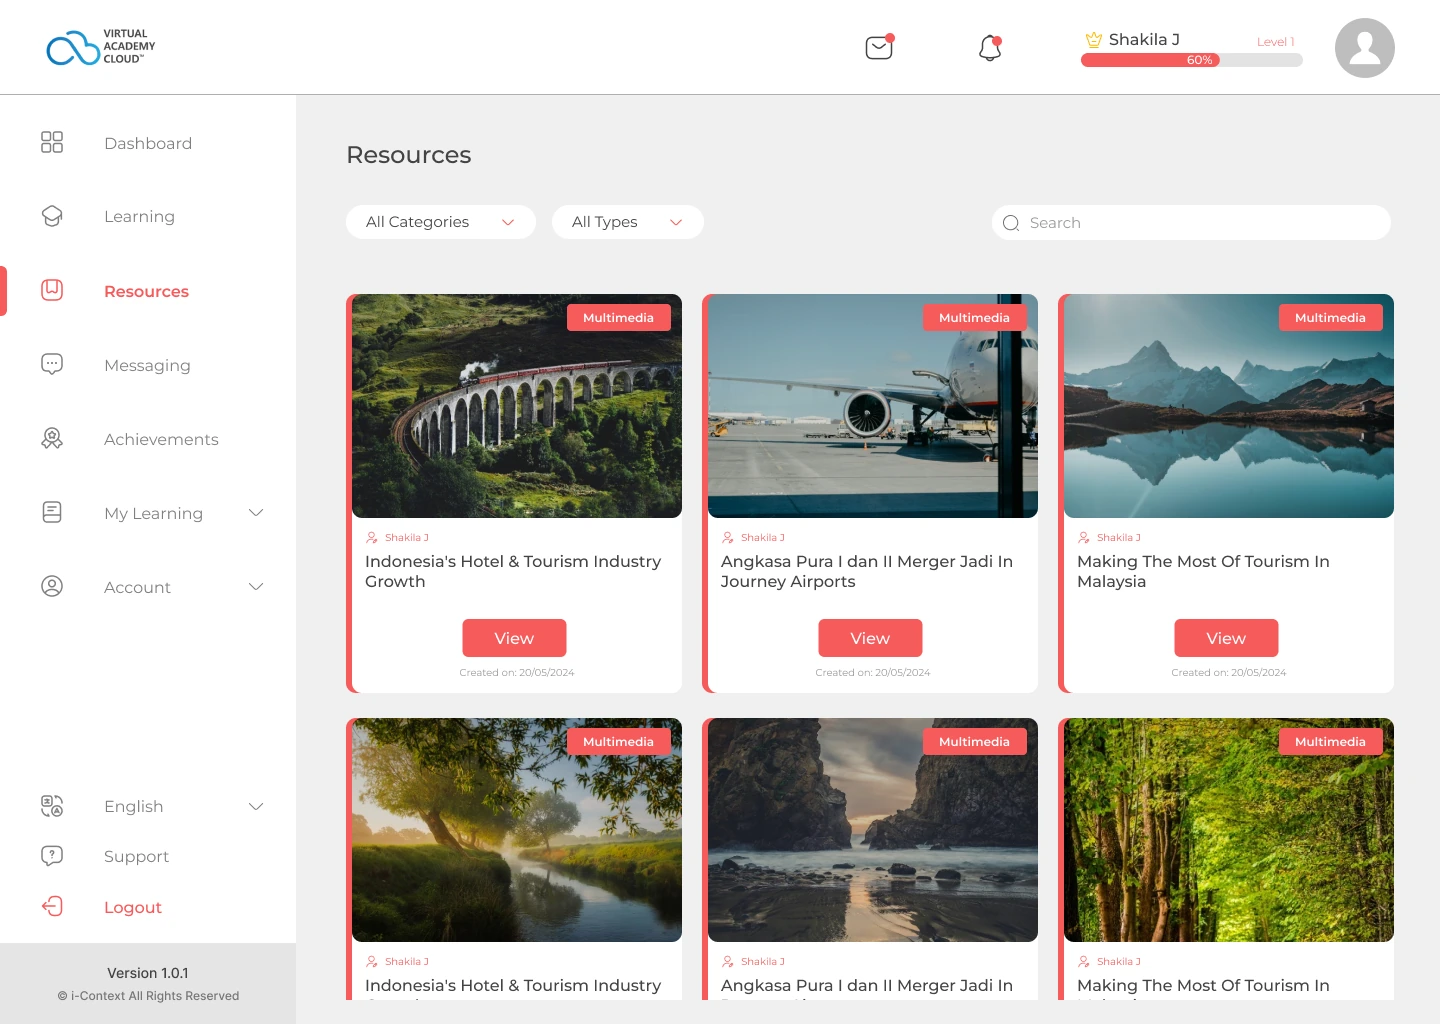Image resolution: width=1440 pixels, height=1024 pixels.
Task: Click the Logout exit icon
Action: coord(52,906)
